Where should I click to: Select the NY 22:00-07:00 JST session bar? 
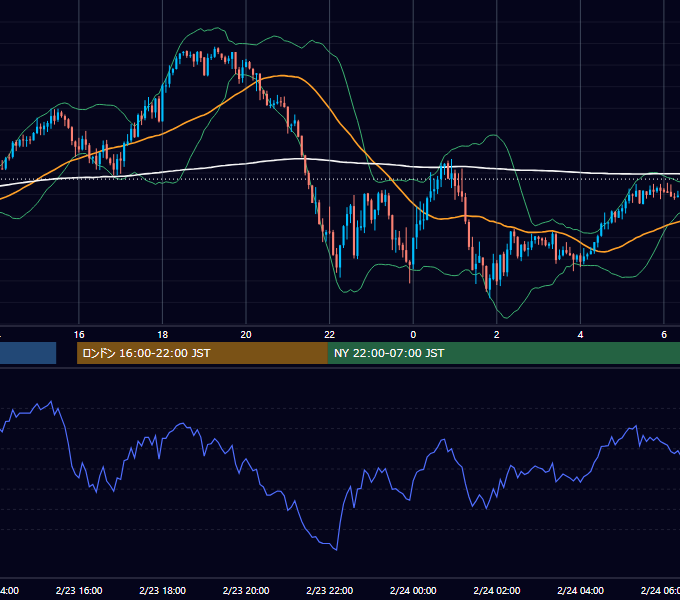pyautogui.click(x=504, y=353)
